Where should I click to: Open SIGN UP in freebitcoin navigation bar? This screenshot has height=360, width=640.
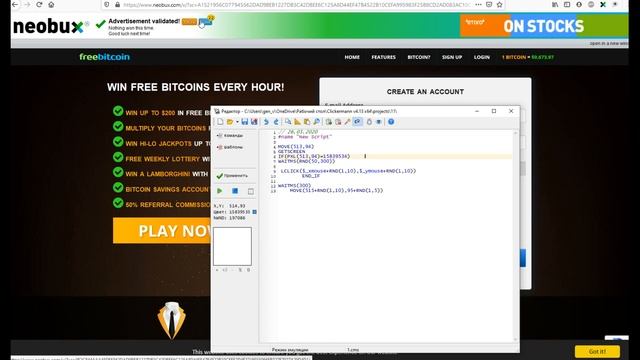[452, 57]
